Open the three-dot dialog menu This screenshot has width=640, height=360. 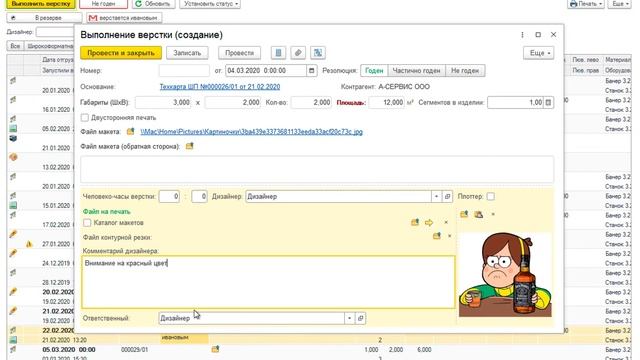point(522,35)
